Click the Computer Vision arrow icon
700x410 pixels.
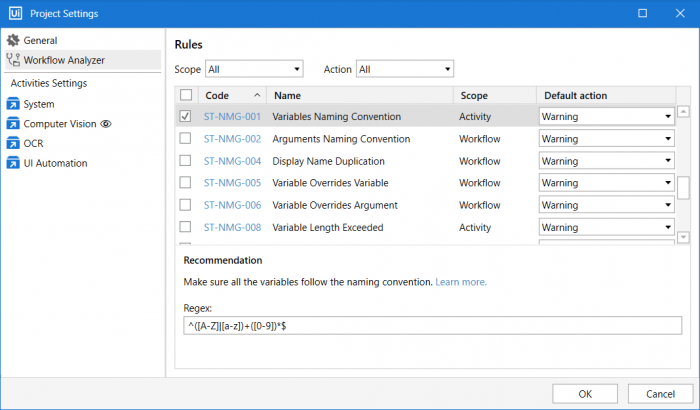coord(13,124)
